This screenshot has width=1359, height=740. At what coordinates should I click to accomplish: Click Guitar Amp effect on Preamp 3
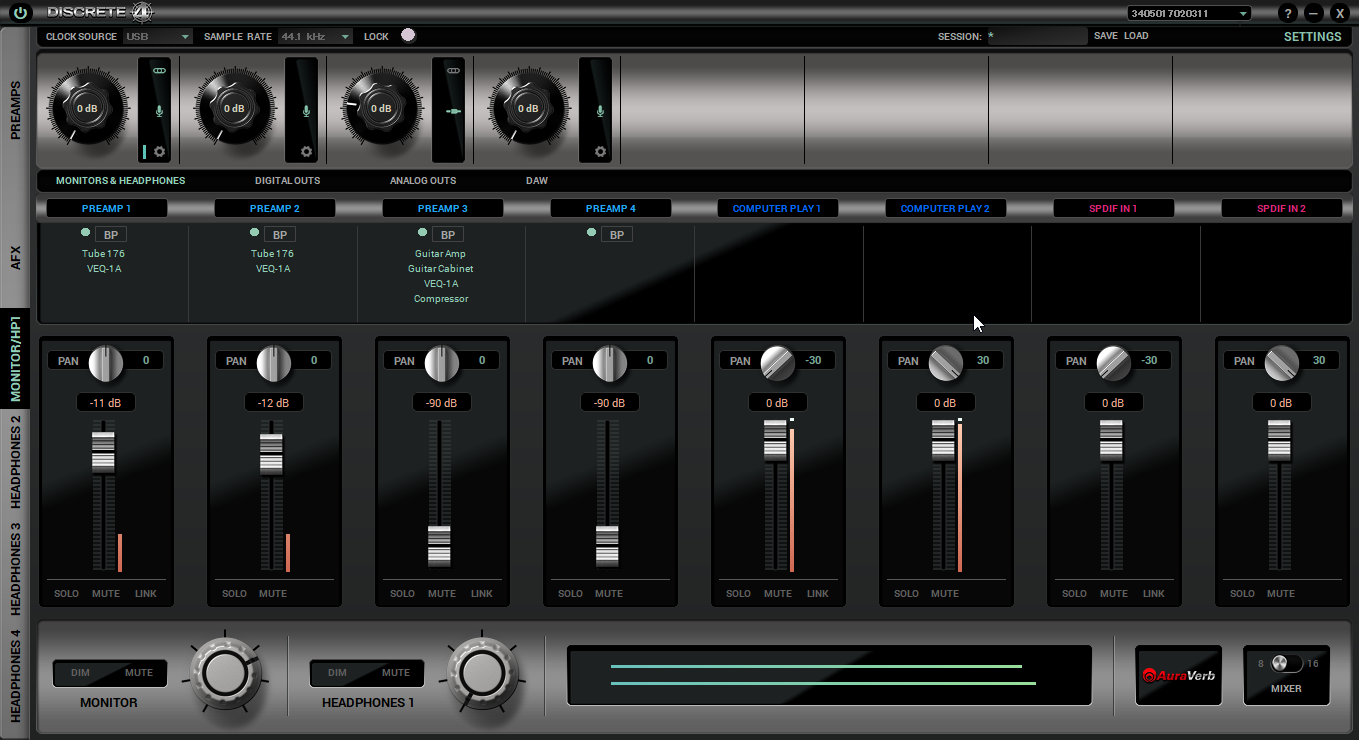click(441, 254)
